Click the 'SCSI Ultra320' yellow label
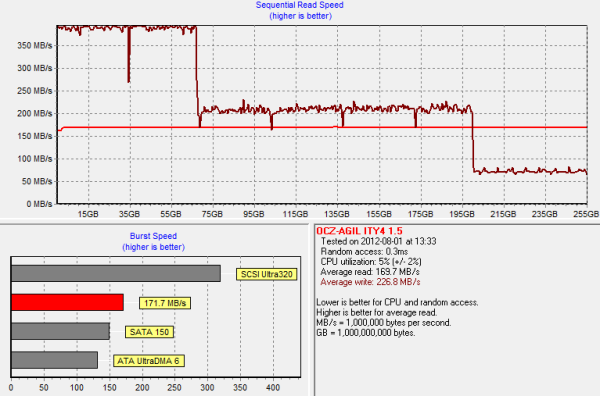Image resolution: width=600 pixels, height=396 pixels. click(x=267, y=274)
